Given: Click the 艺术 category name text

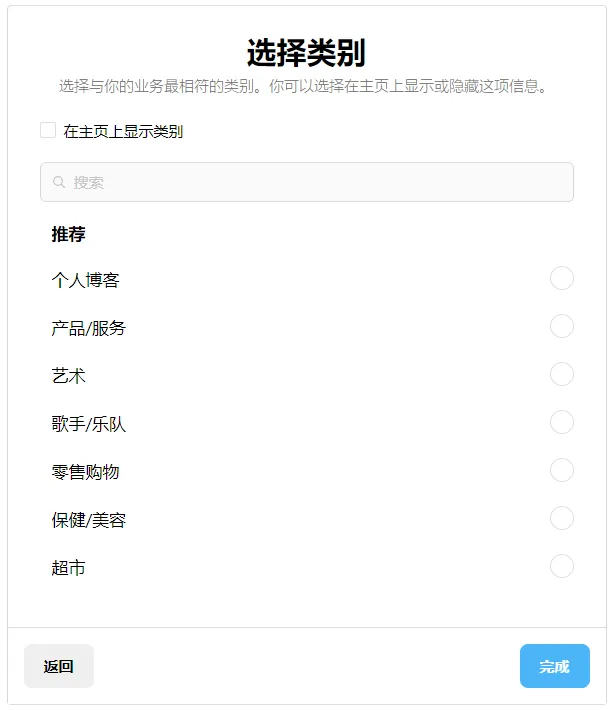Looking at the screenshot, I should point(68,376).
